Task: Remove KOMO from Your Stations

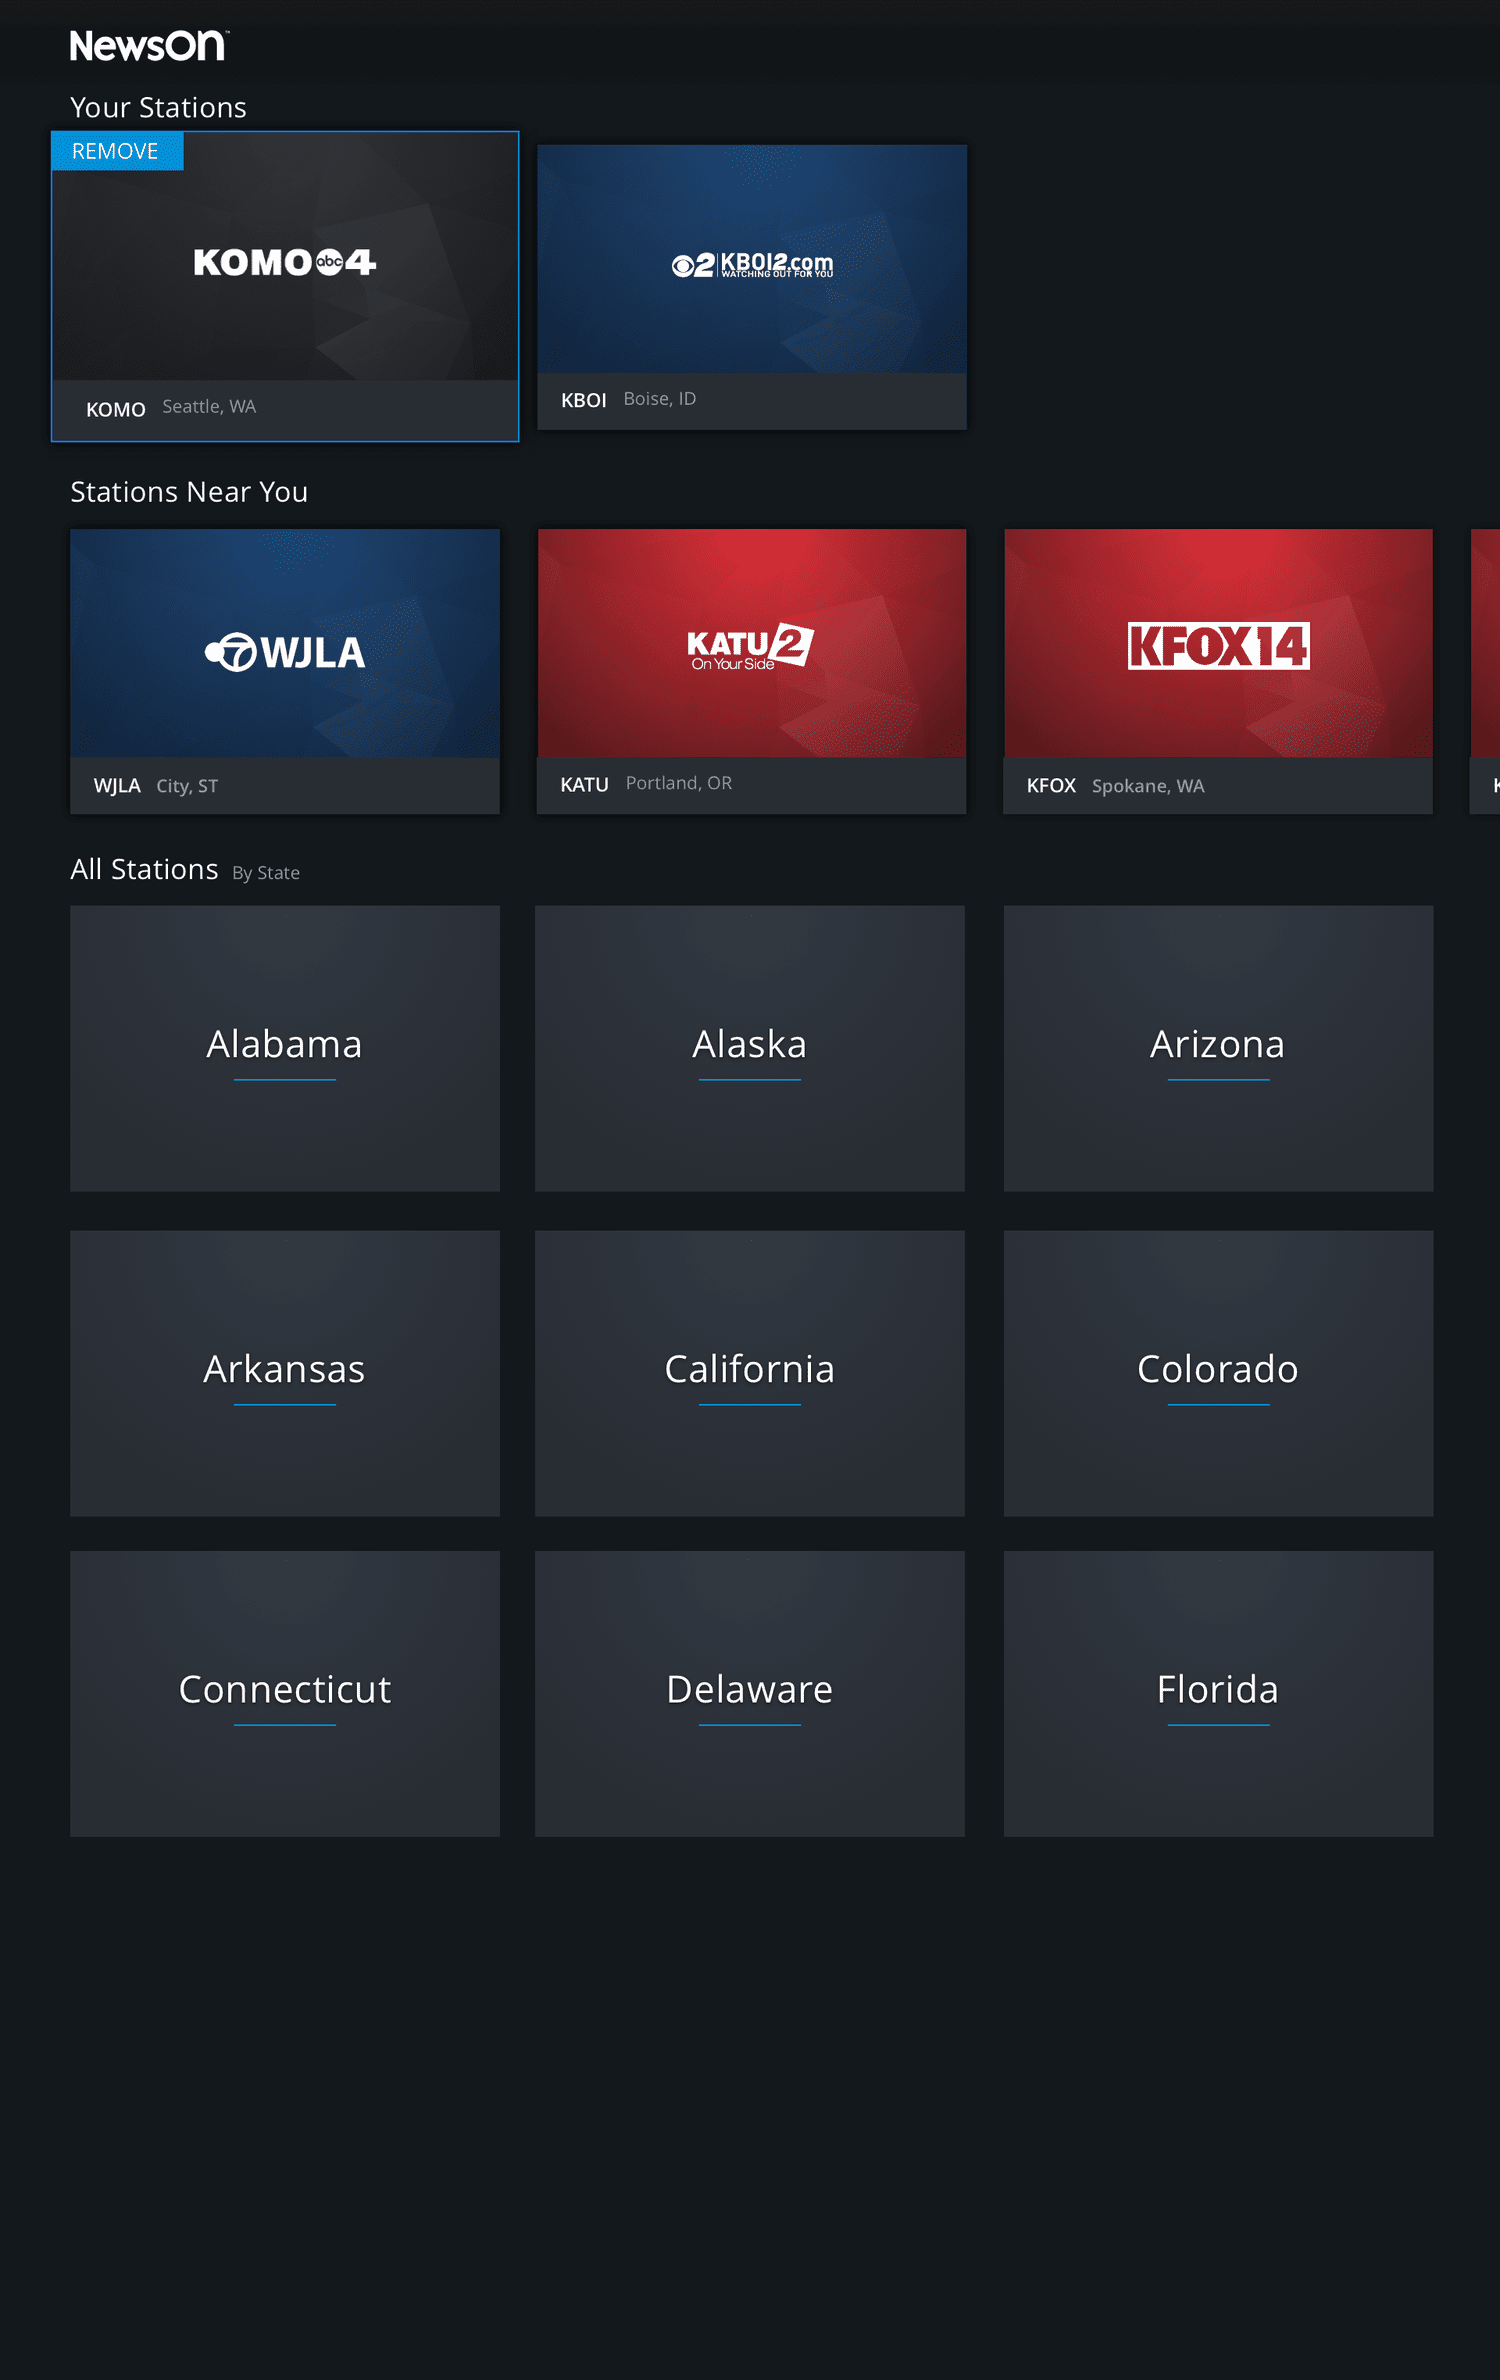Action: click(x=117, y=151)
